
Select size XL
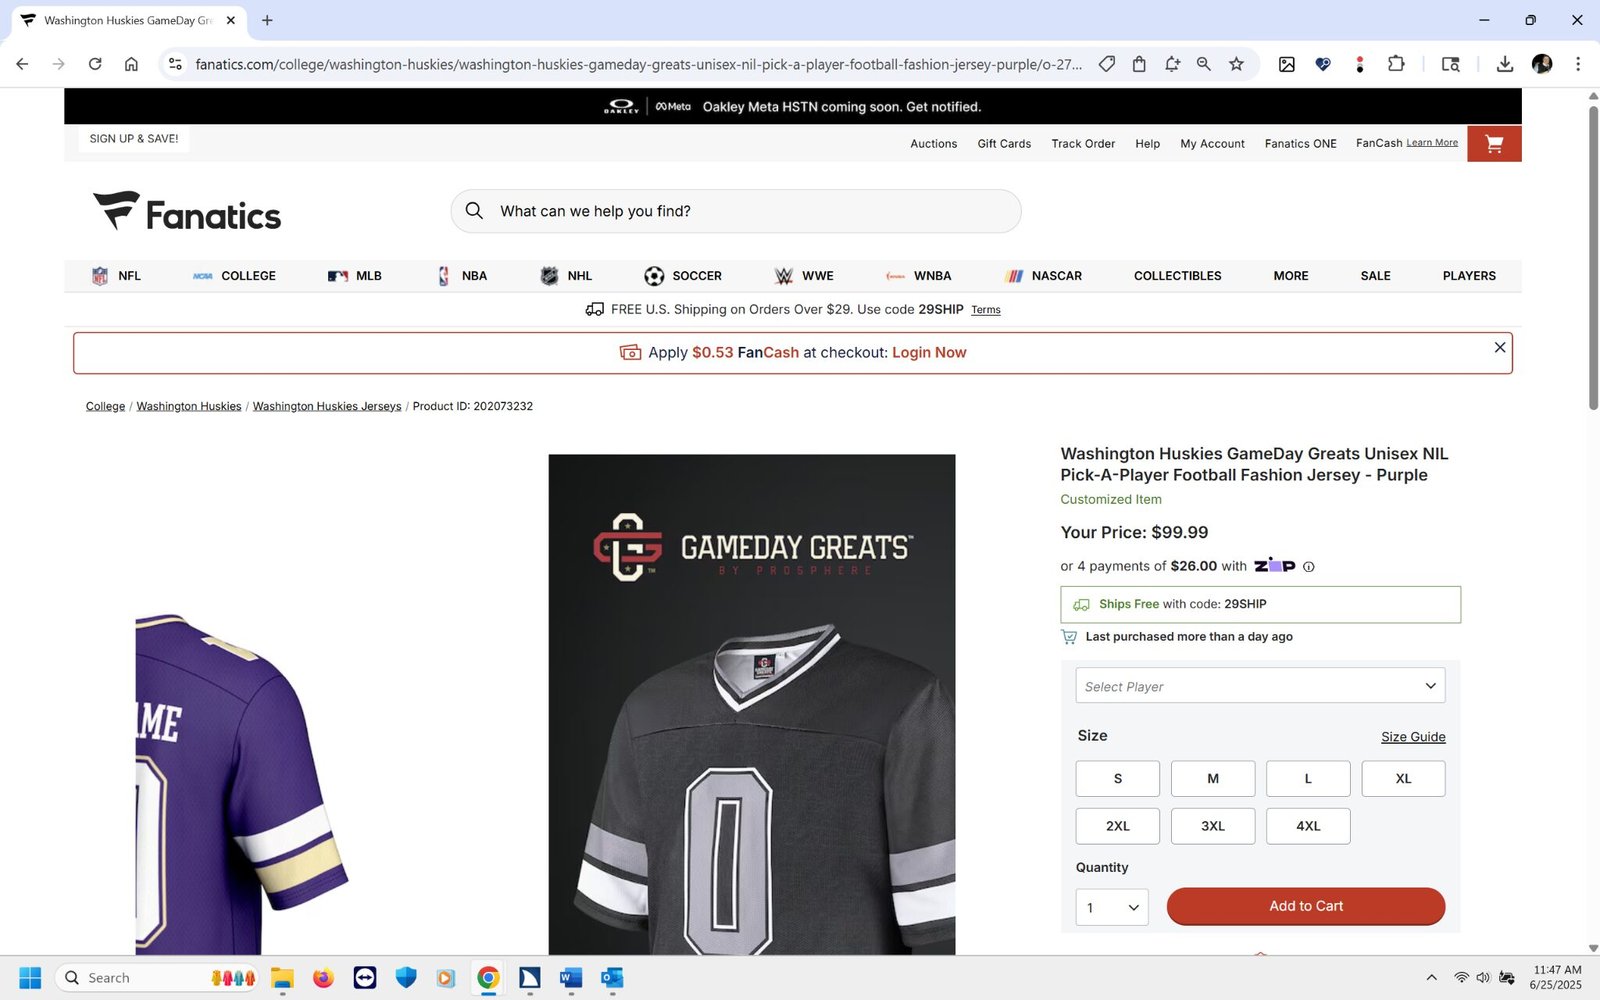click(x=1403, y=779)
